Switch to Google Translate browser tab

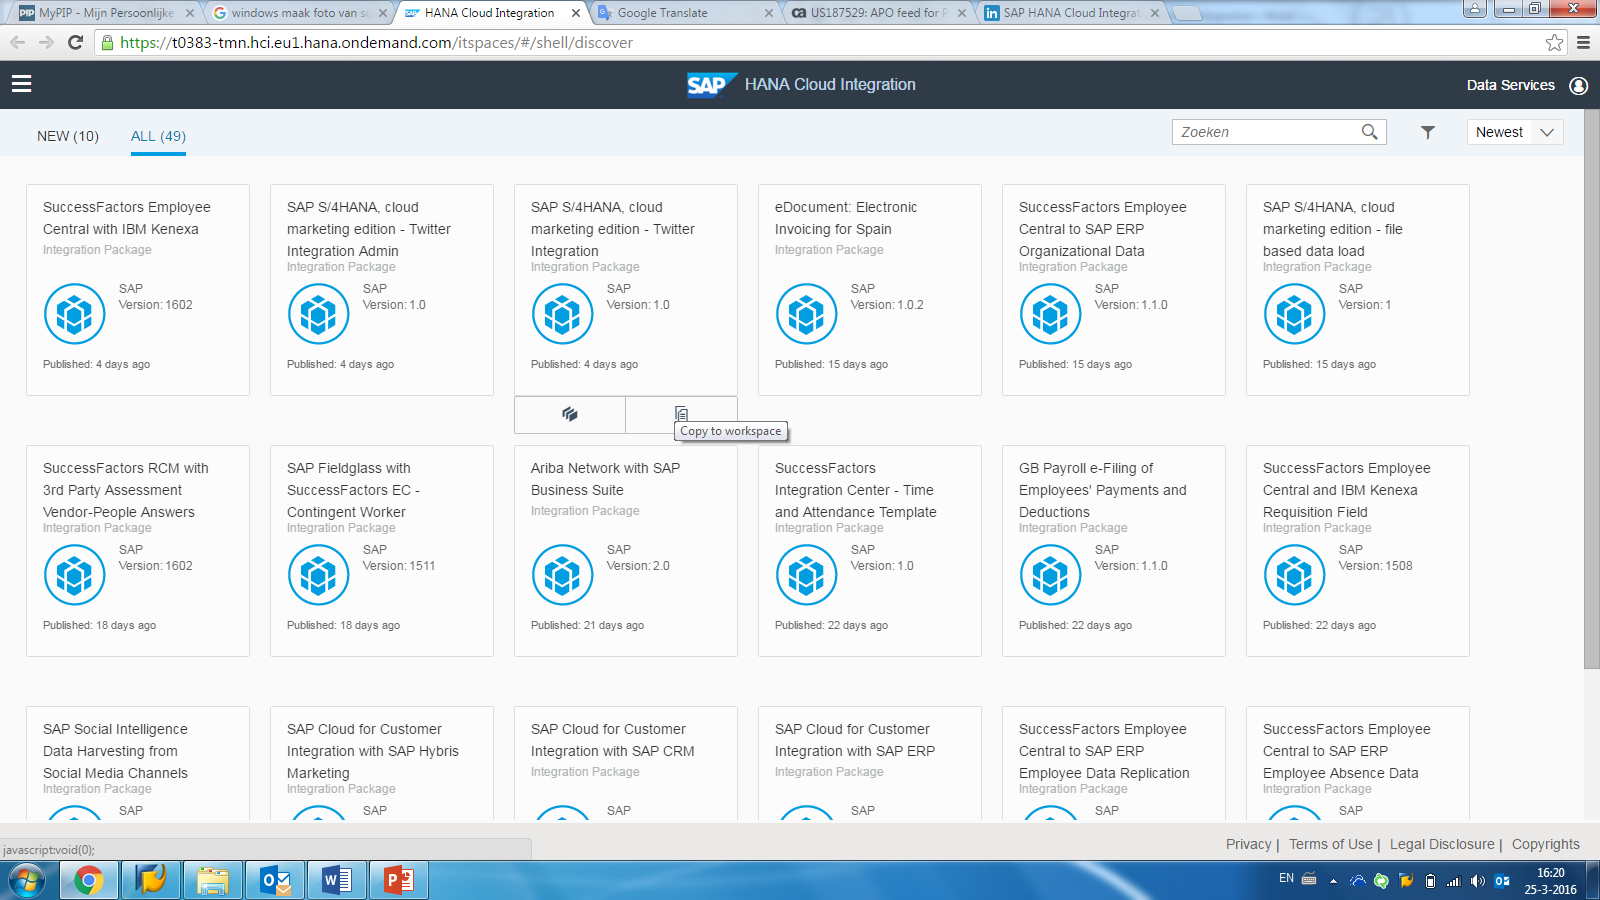tap(685, 13)
